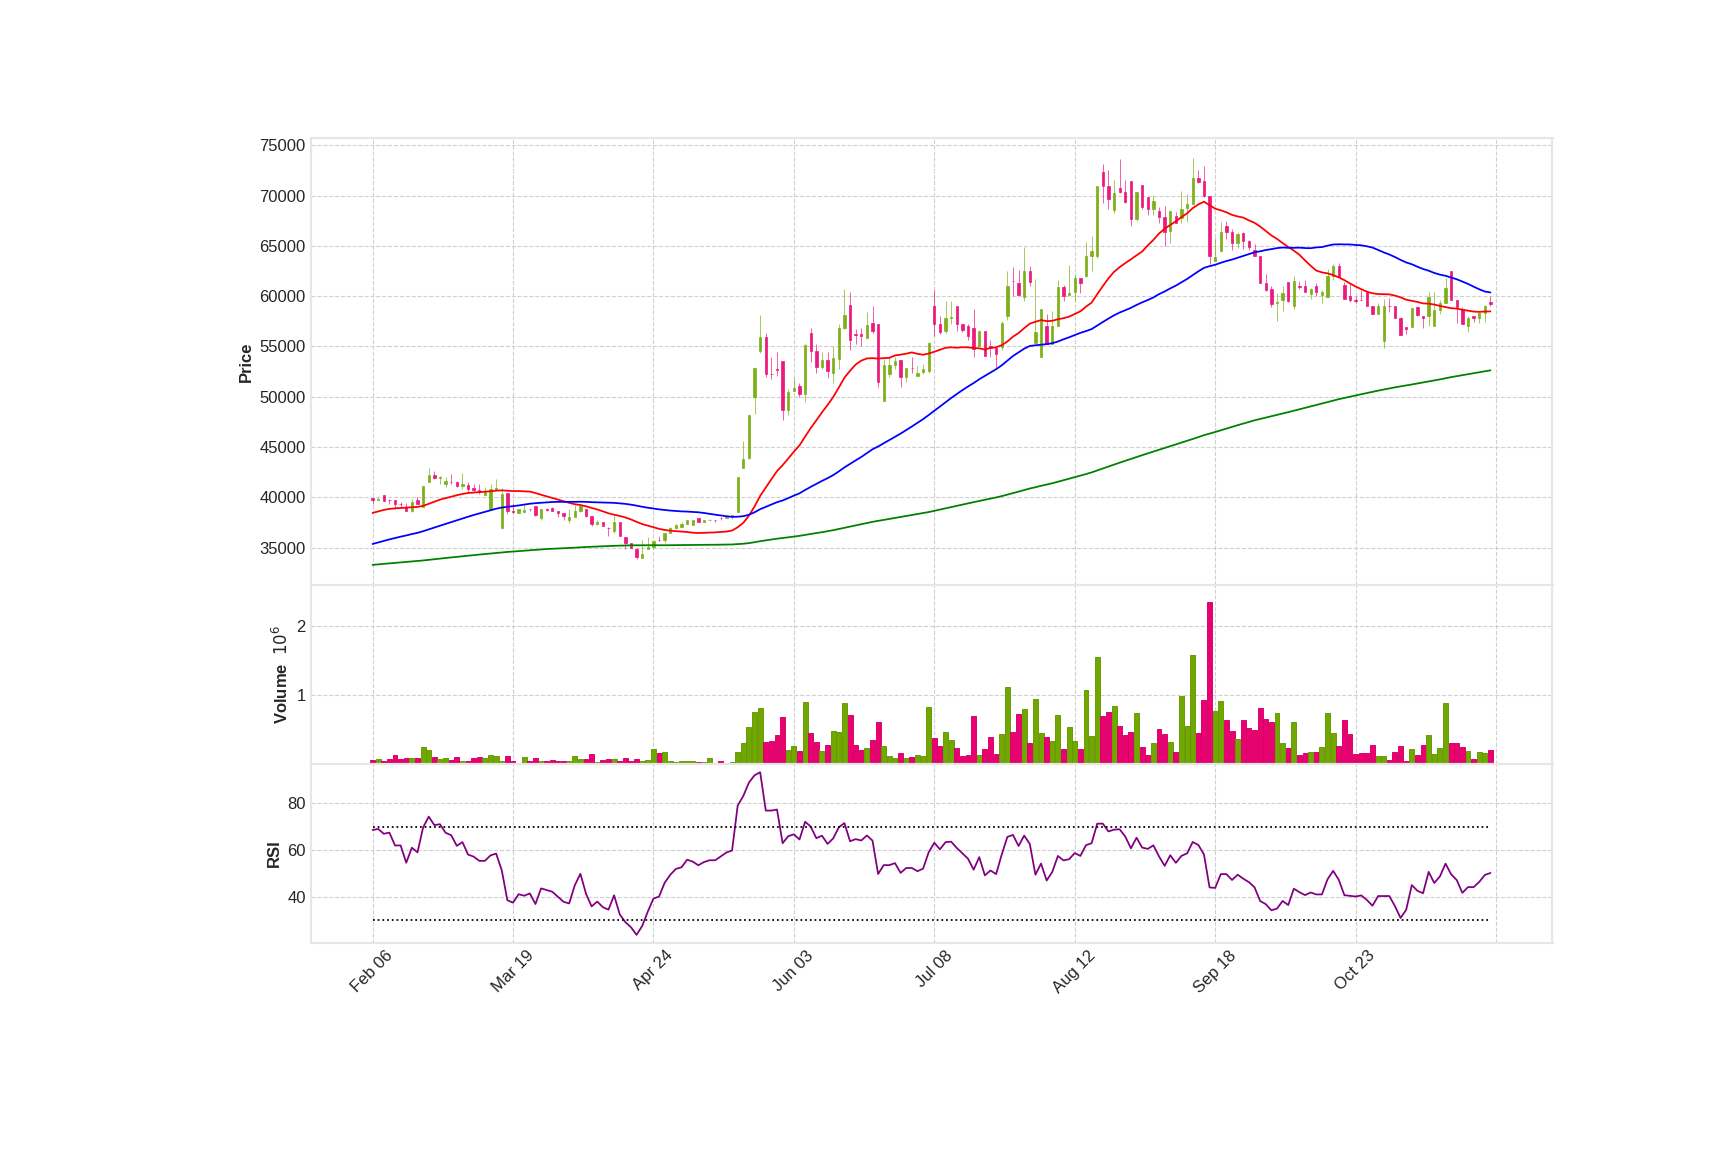Click the Jun 03 date label
Screen dimensions: 1725x1150
(792, 971)
